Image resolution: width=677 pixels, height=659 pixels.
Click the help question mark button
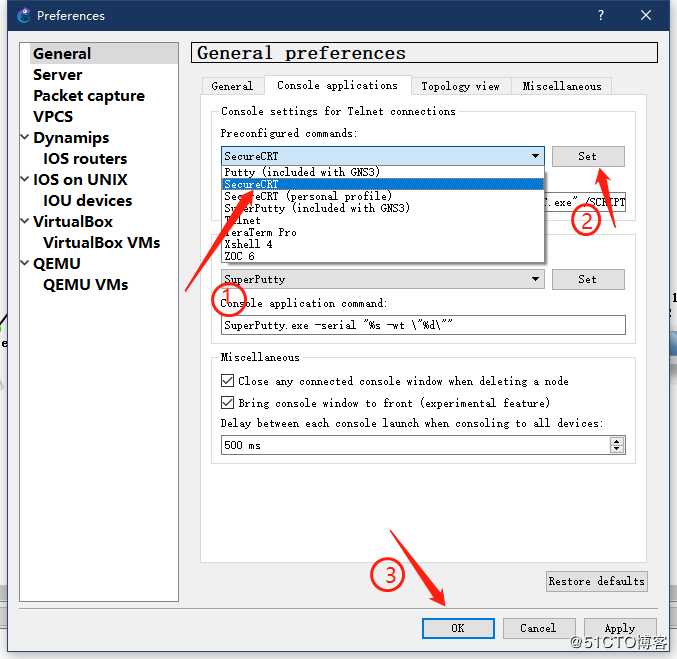tap(601, 16)
